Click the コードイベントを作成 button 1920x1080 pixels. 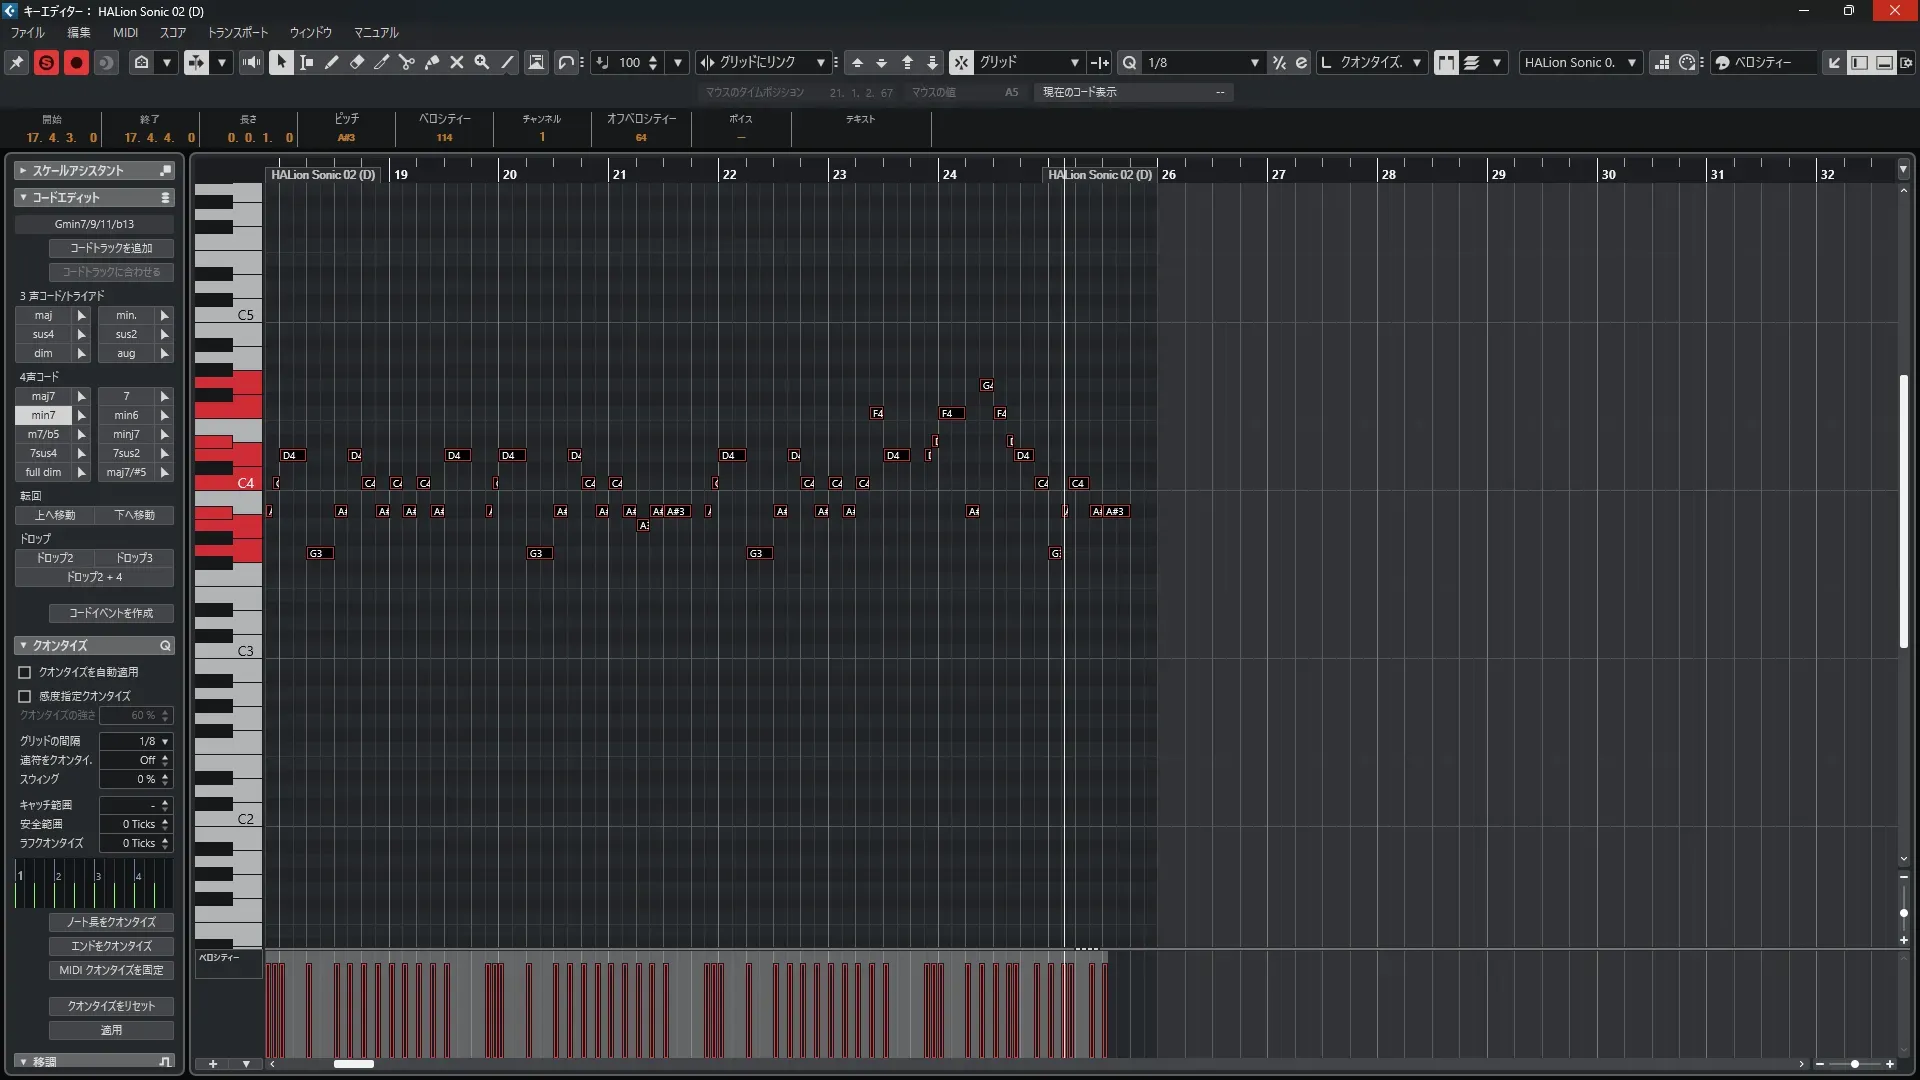tap(111, 613)
